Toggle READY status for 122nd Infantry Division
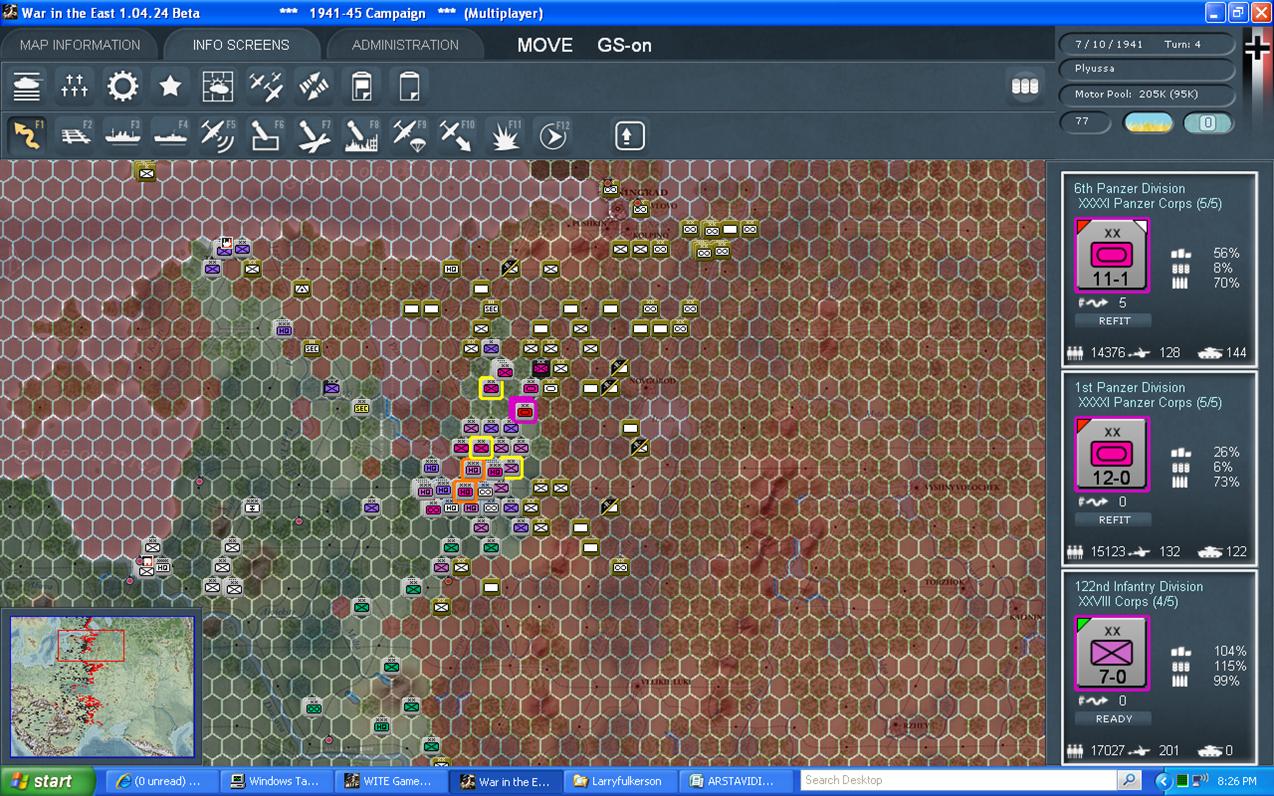This screenshot has height=796, width=1274. coord(1114,719)
